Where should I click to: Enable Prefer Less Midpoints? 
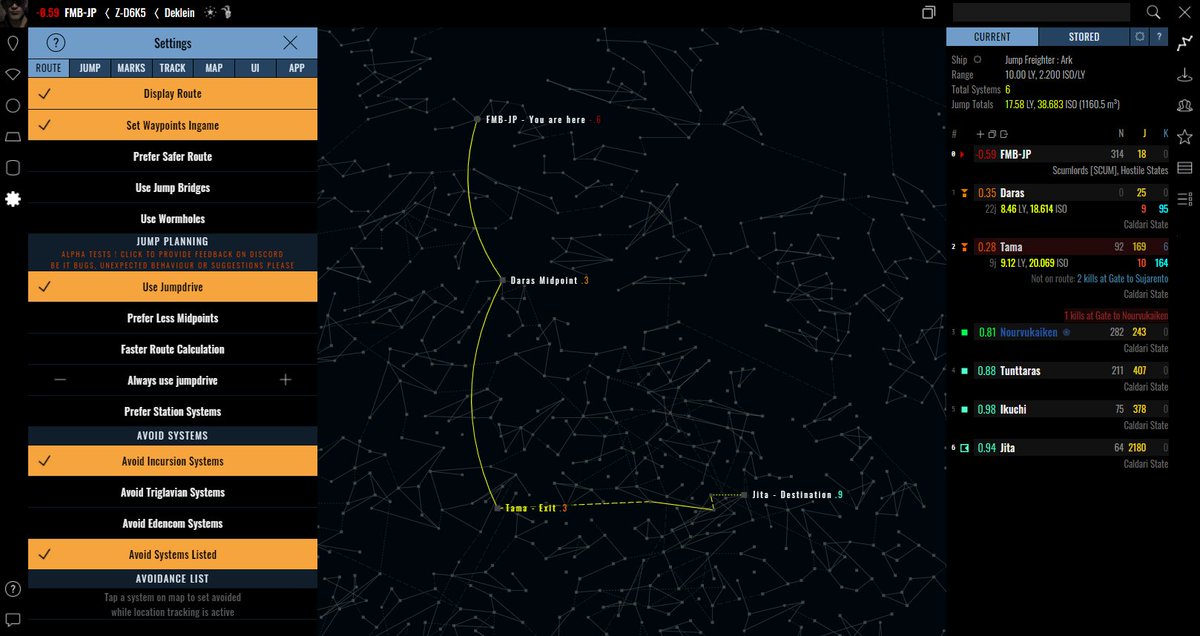[173, 318]
